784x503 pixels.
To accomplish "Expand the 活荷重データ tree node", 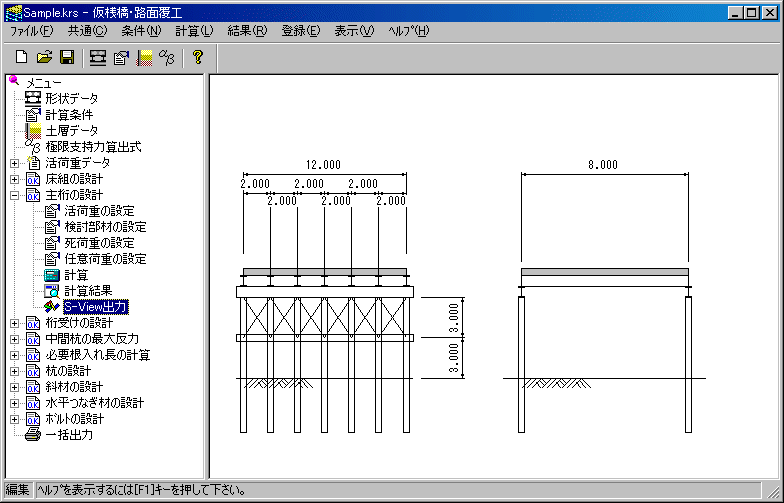I will (x=14, y=163).
